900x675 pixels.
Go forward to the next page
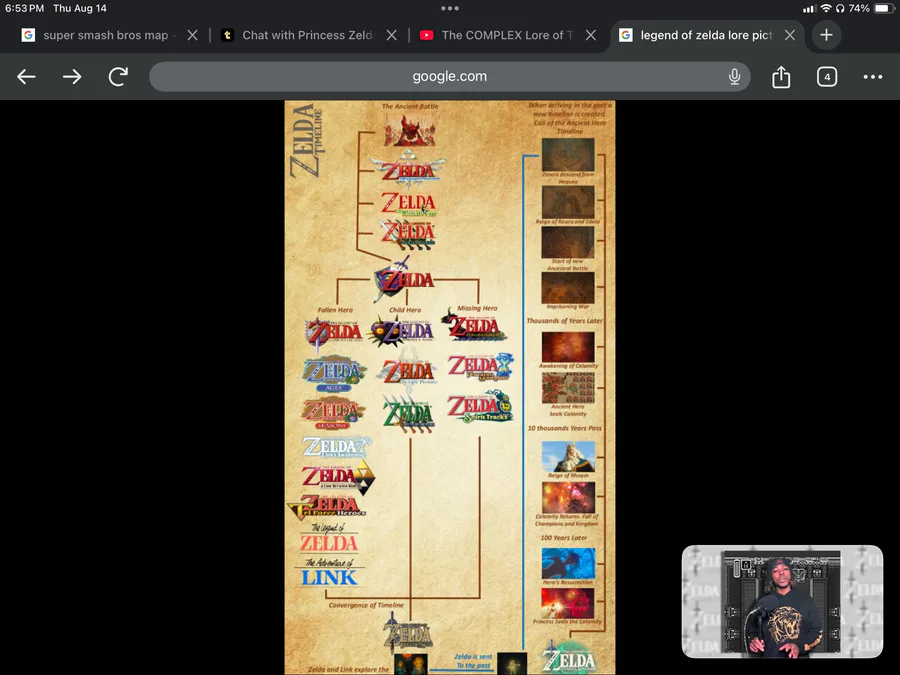[72, 76]
